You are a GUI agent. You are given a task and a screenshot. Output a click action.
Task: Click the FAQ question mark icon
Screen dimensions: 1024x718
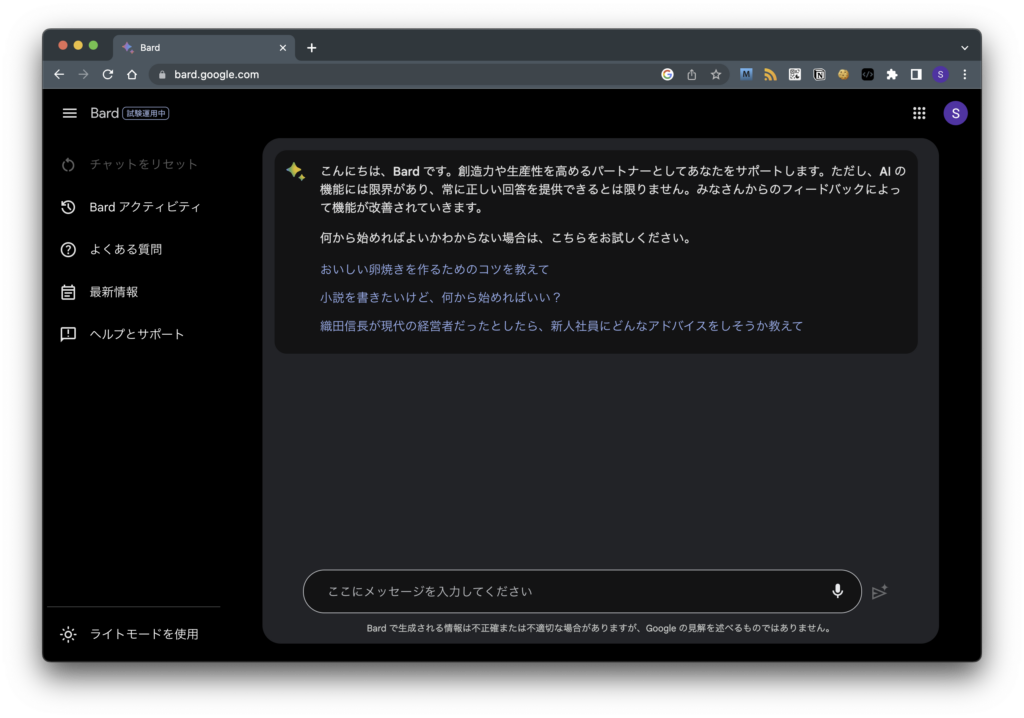(69, 250)
